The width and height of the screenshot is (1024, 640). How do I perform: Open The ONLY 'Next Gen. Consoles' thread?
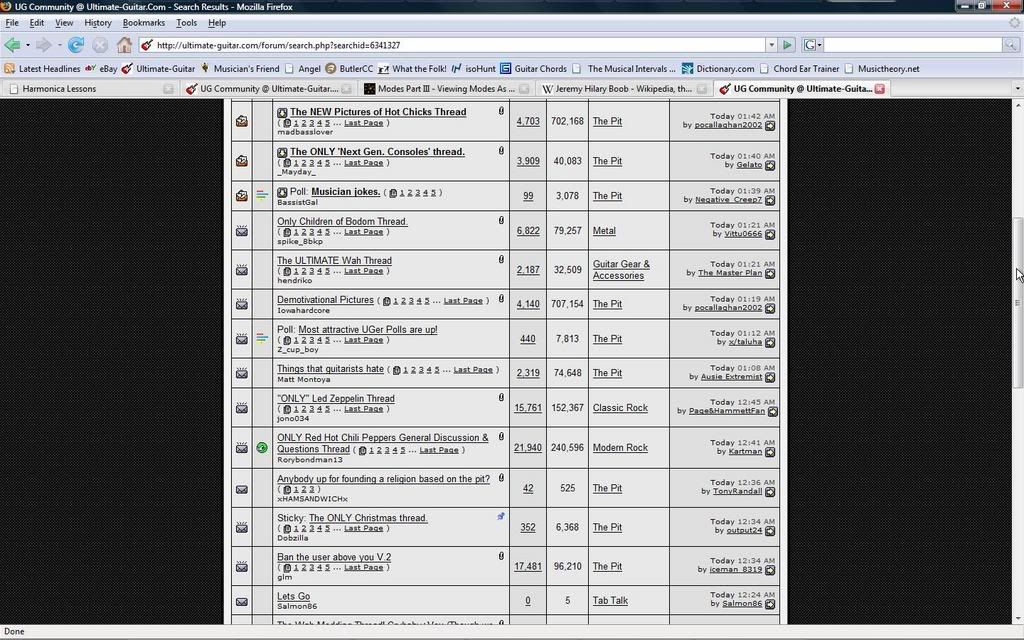coord(377,152)
